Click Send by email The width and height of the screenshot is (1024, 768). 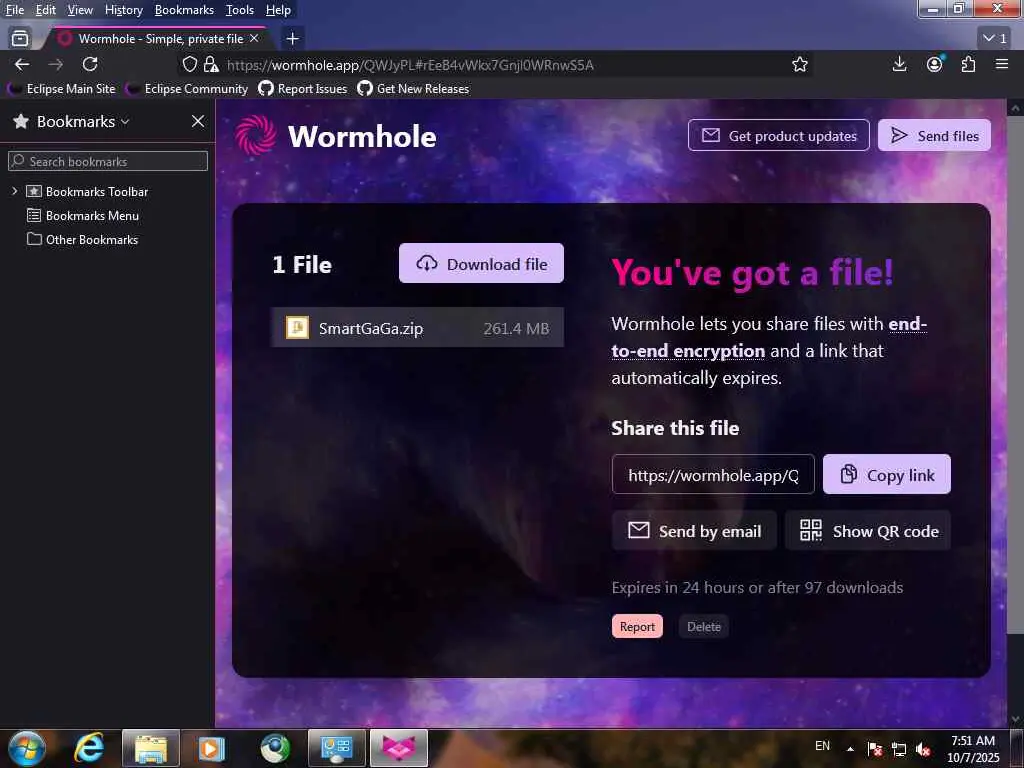point(694,531)
